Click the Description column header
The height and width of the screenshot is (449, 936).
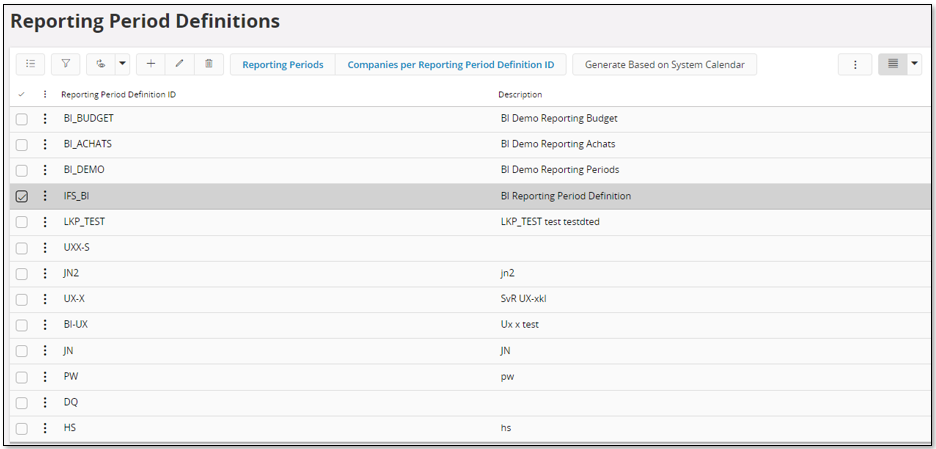click(x=520, y=94)
